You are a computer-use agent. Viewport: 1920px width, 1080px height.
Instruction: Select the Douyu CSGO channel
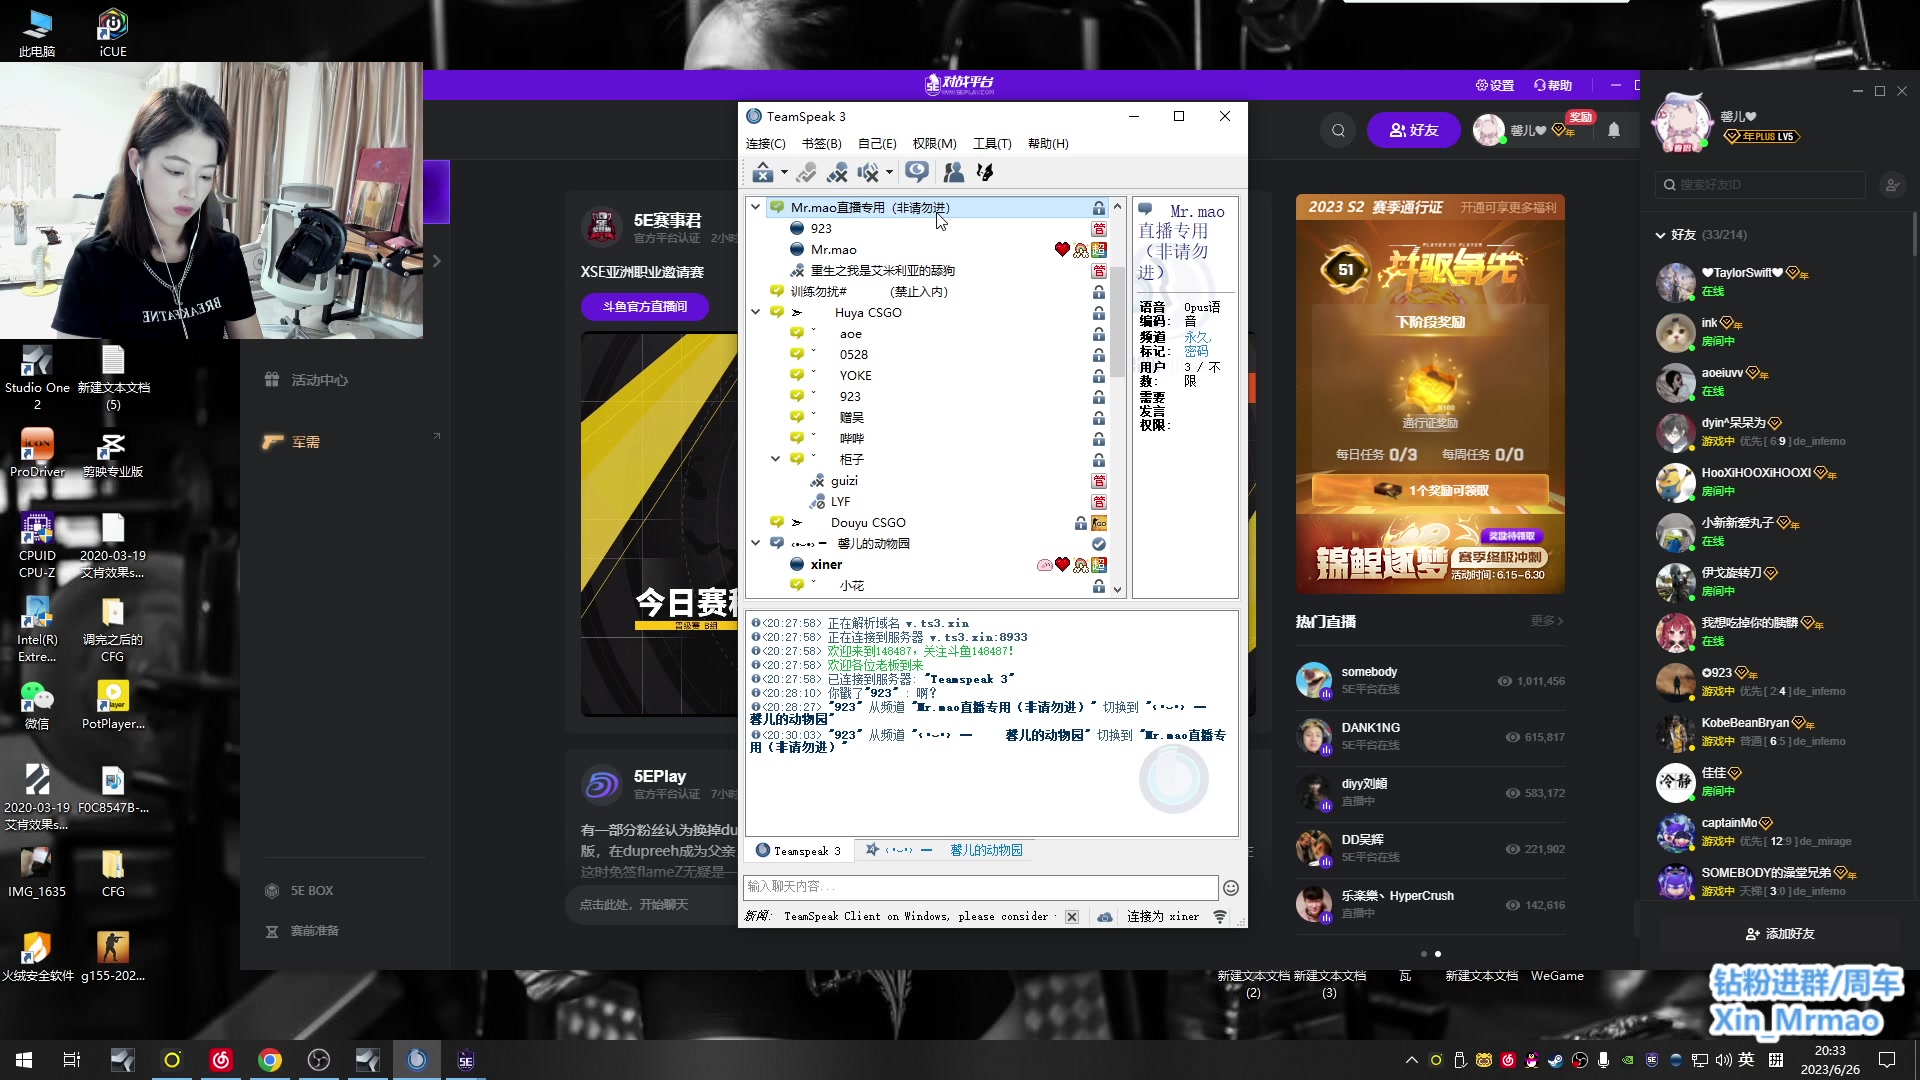[x=868, y=522]
